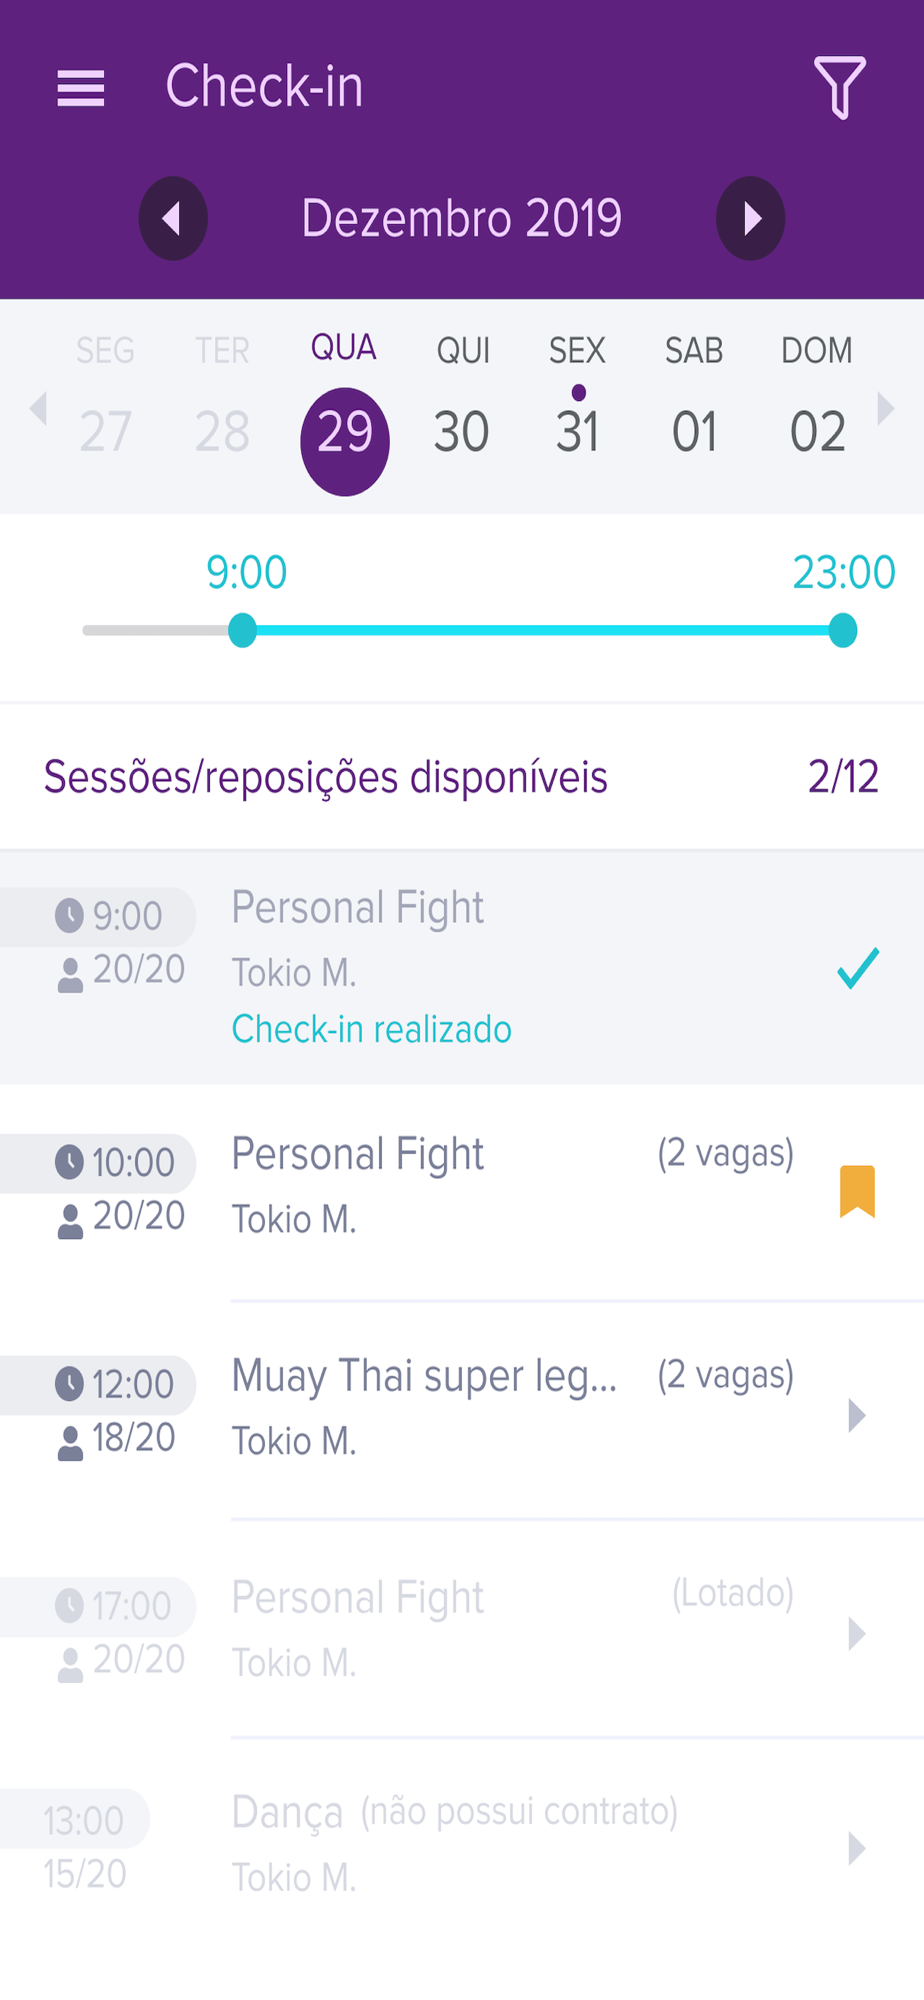Show previous week with left arrow

[39, 408]
